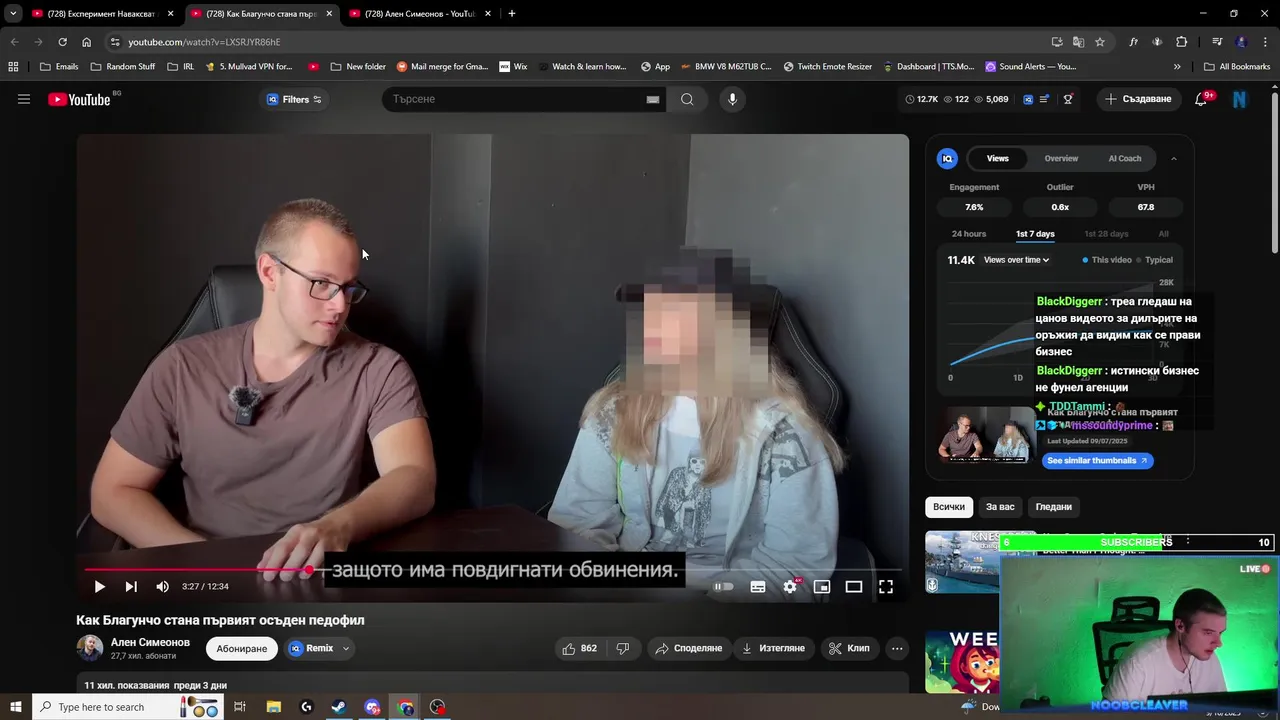1280x720 pixels.
Task: Open player settings gear
Action: click(x=790, y=587)
